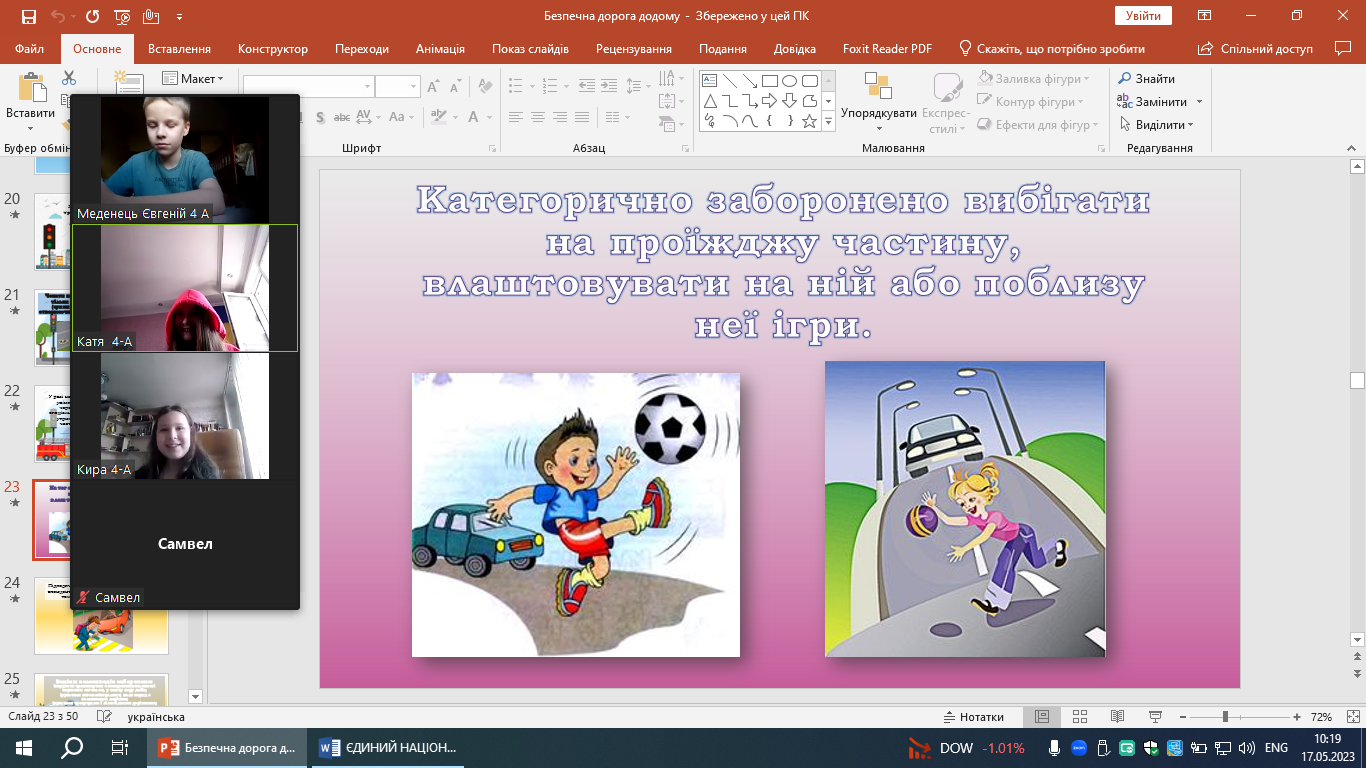Screen dimensions: 1366x768
Task: Open the Анімація ribbon tab
Action: coord(440,49)
